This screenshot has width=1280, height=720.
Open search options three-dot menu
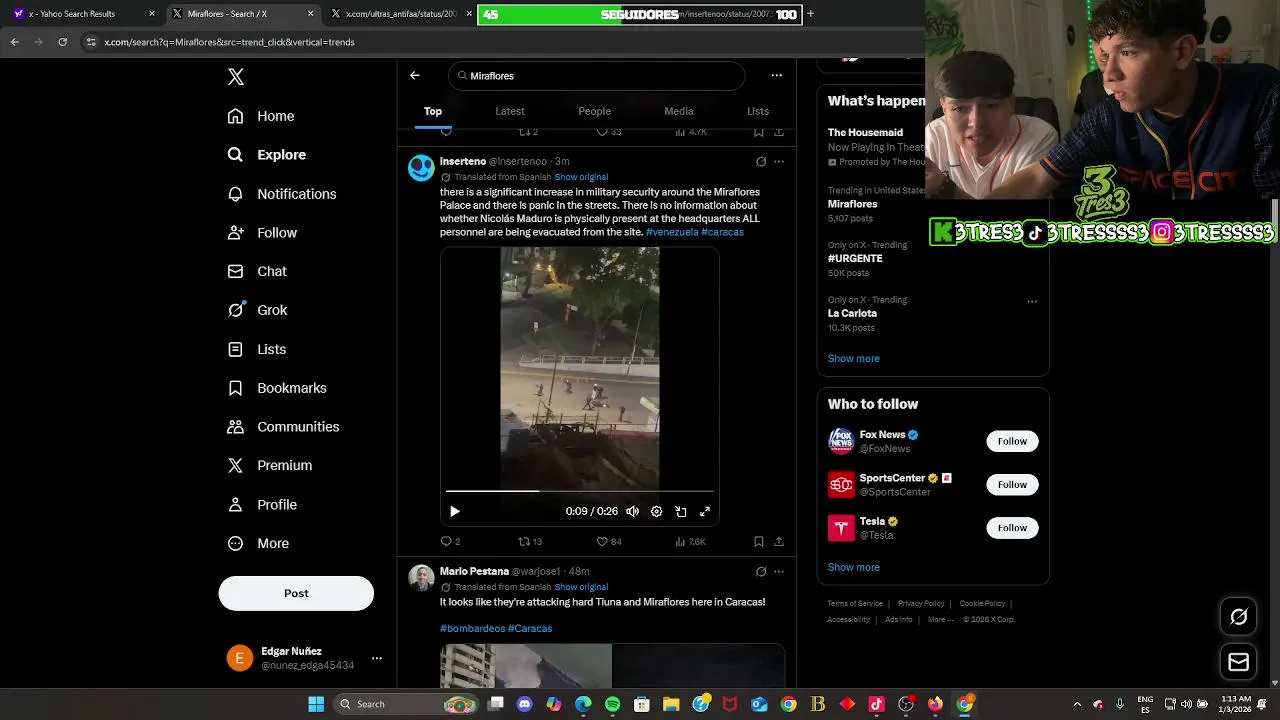776,75
